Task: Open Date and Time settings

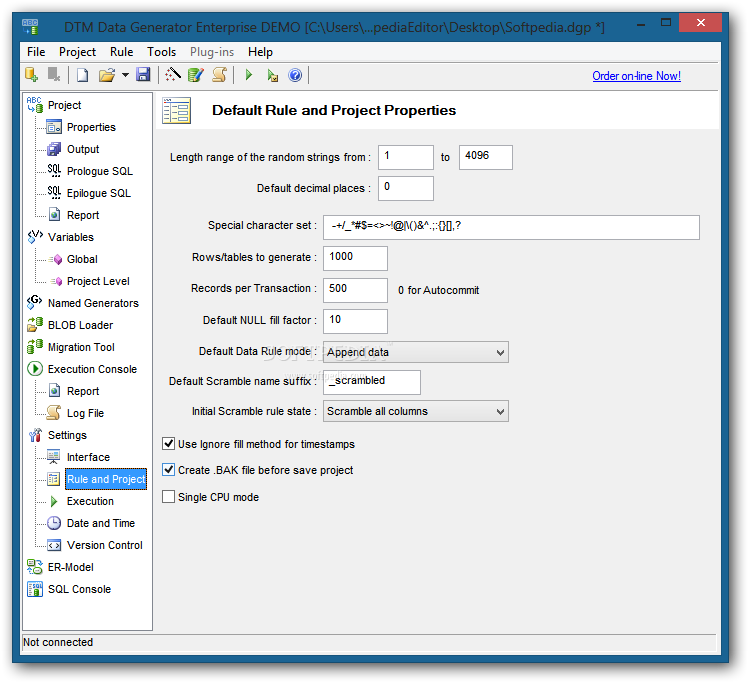Action: [101, 523]
